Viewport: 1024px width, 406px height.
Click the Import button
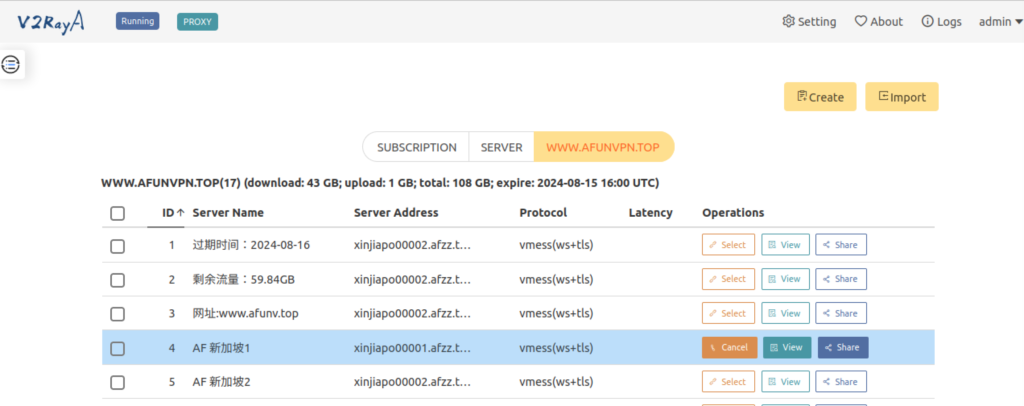click(901, 97)
